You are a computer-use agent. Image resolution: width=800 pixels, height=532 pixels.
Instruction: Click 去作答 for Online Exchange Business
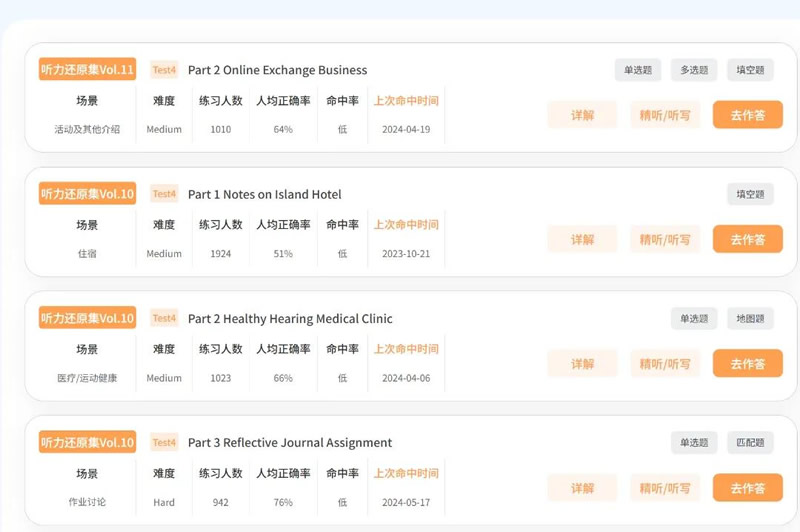[747, 115]
